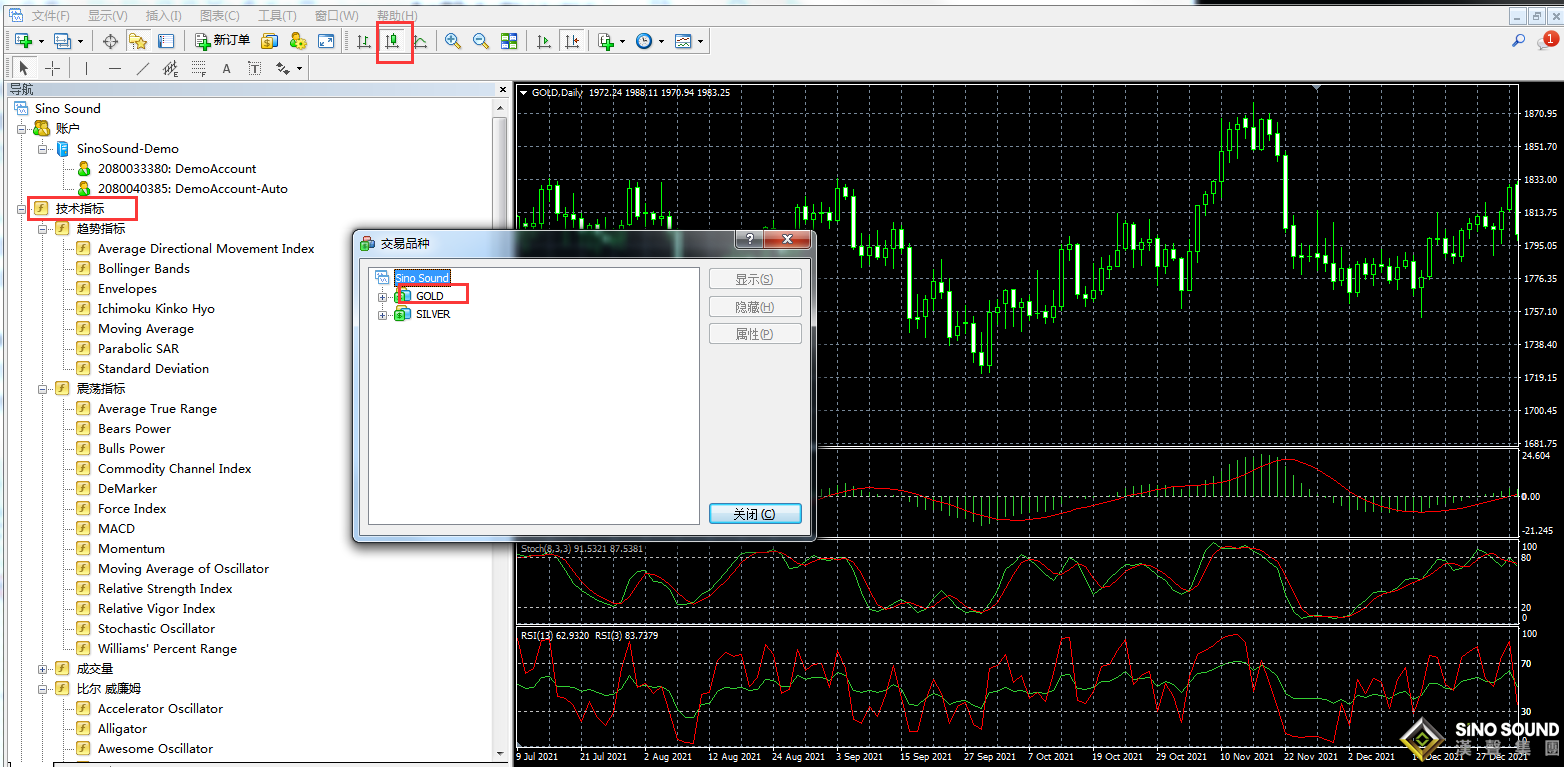This screenshot has height=767, width=1564.
Task: Switch chart to bar chart display
Action: tap(364, 41)
